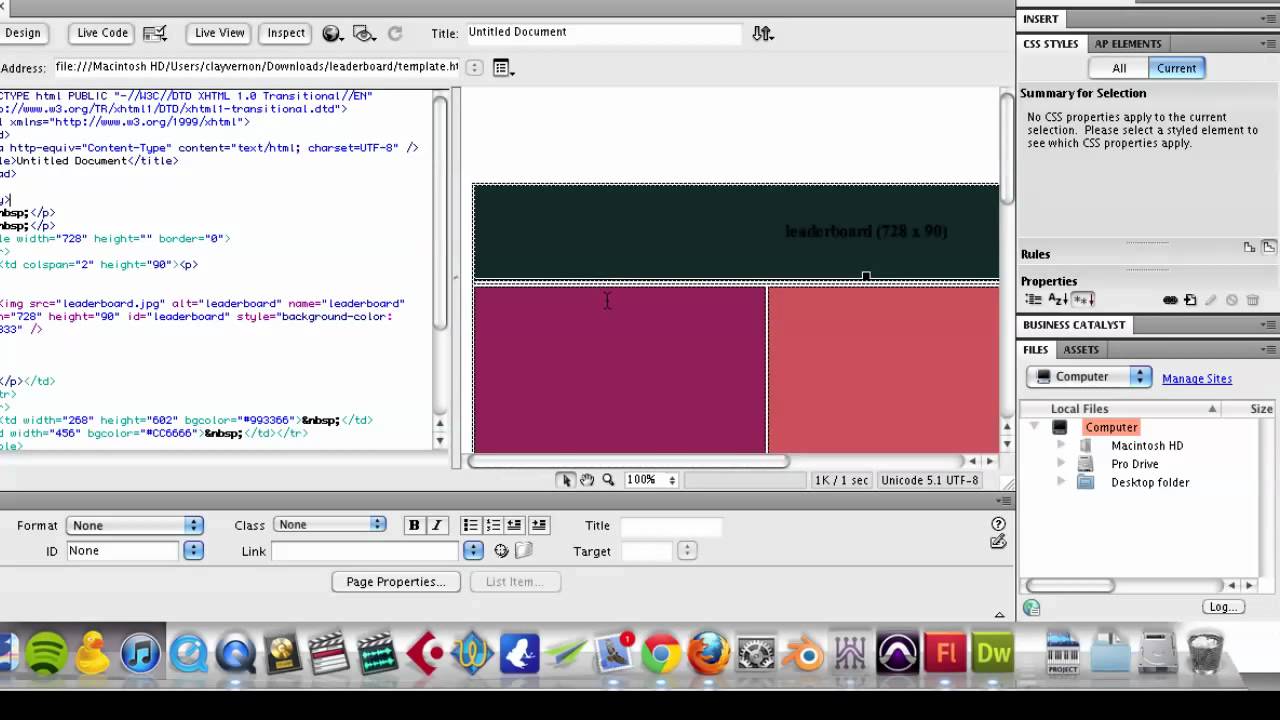Open Spotify from the Dock
Image resolution: width=1280 pixels, height=720 pixels.
pos(46,655)
